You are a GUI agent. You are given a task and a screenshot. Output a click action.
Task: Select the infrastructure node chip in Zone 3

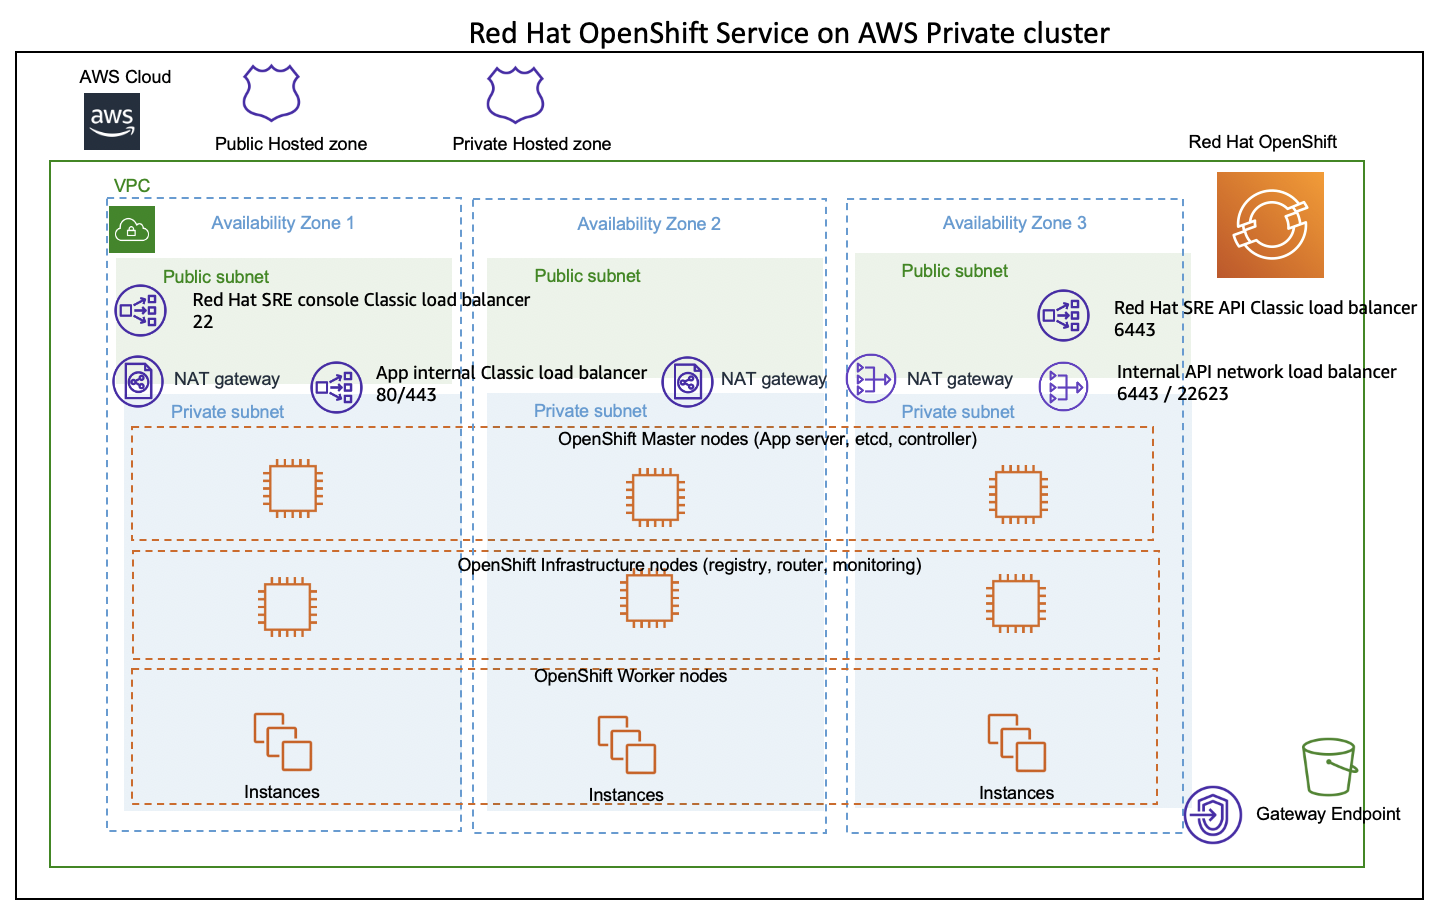tap(1016, 603)
